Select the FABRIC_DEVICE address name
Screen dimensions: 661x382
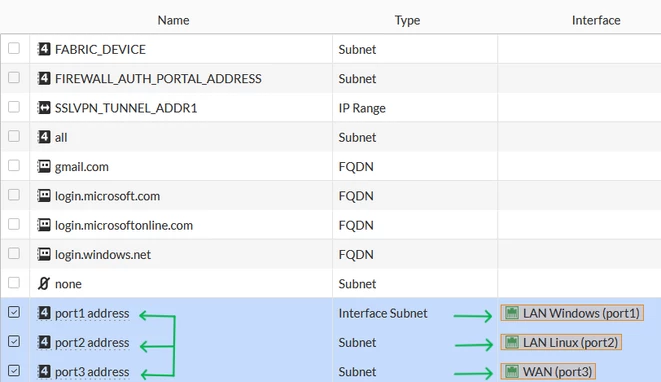point(100,49)
